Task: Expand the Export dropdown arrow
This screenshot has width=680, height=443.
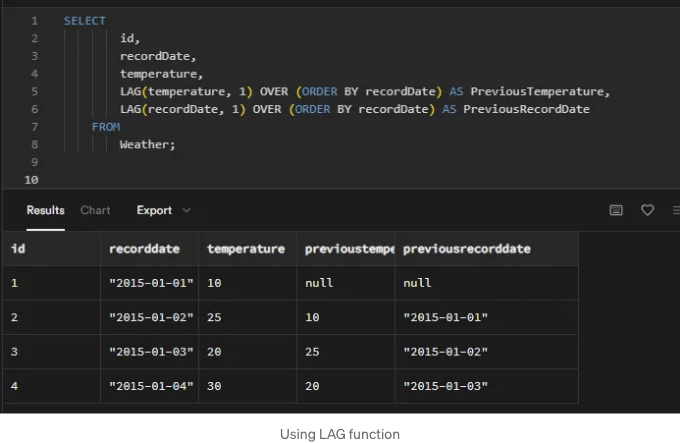Action: tap(186, 210)
